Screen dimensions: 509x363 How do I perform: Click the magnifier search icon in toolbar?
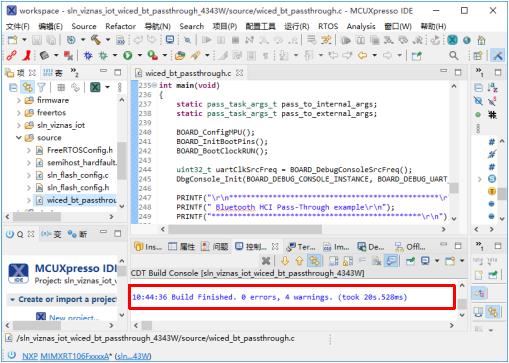click(x=453, y=55)
